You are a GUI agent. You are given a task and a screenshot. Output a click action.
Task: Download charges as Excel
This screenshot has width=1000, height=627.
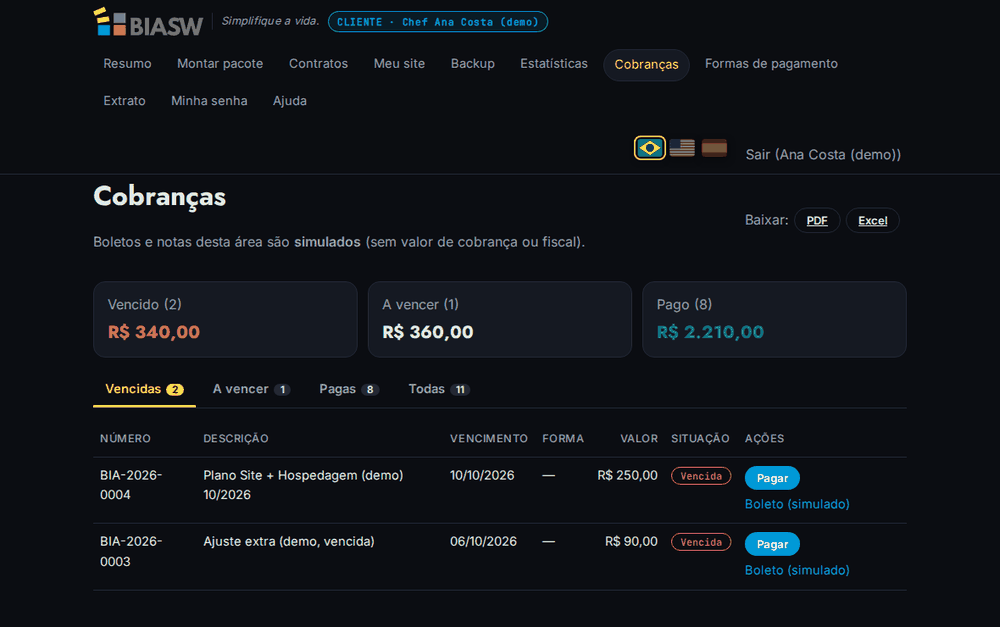(x=872, y=221)
